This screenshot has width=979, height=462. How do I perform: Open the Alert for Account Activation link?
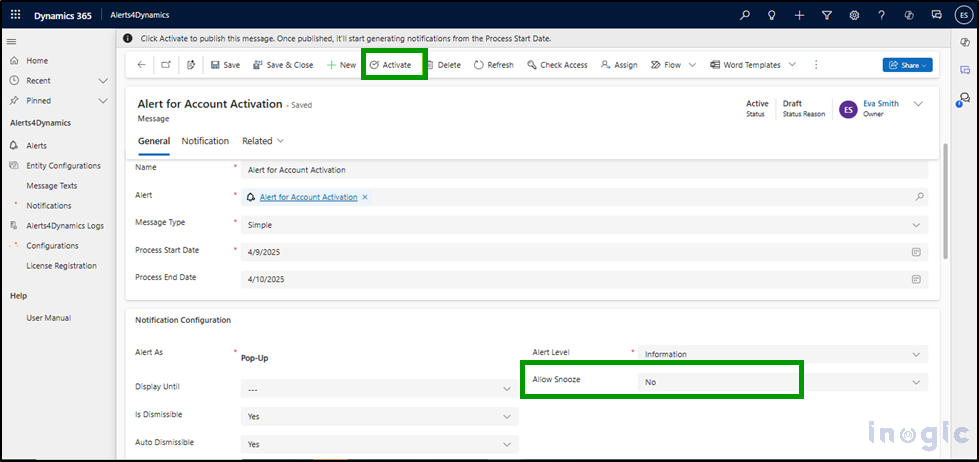(308, 197)
